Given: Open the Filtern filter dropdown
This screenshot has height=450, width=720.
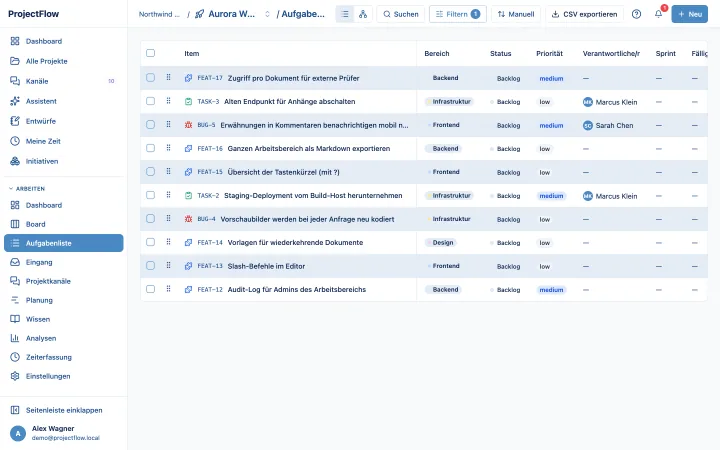Looking at the screenshot, I should click(457, 14).
